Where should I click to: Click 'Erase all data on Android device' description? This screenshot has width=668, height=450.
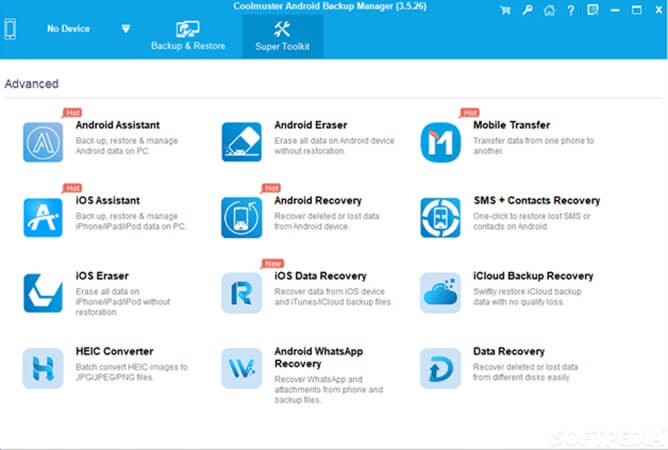[334, 146]
